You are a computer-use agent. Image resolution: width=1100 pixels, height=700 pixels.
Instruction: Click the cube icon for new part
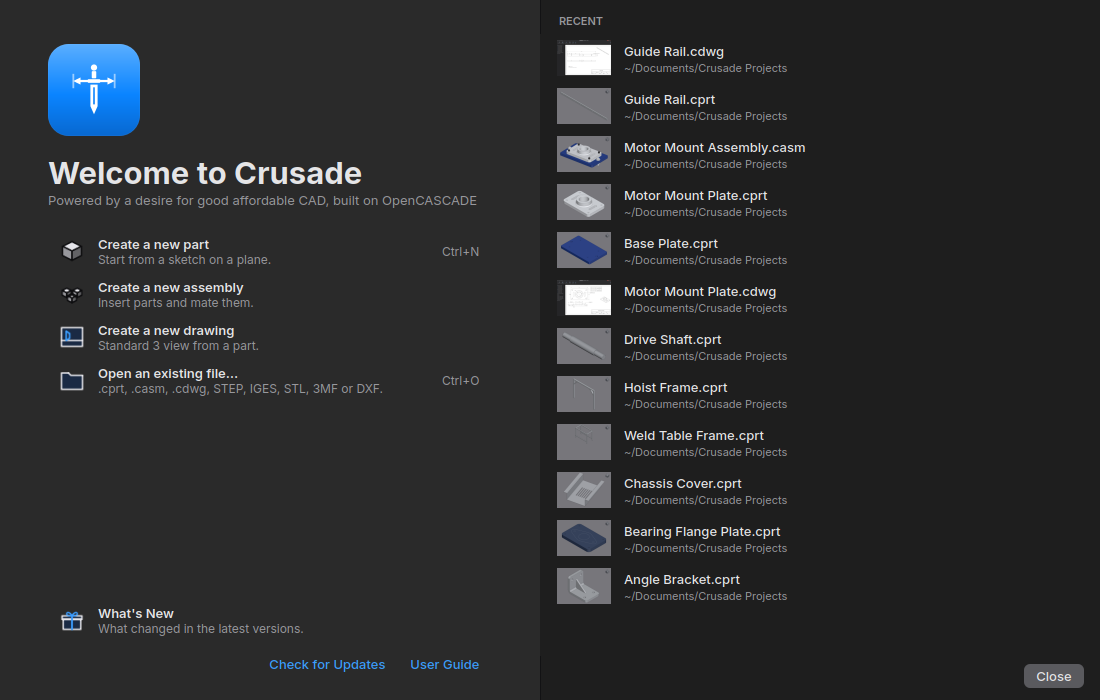72,251
